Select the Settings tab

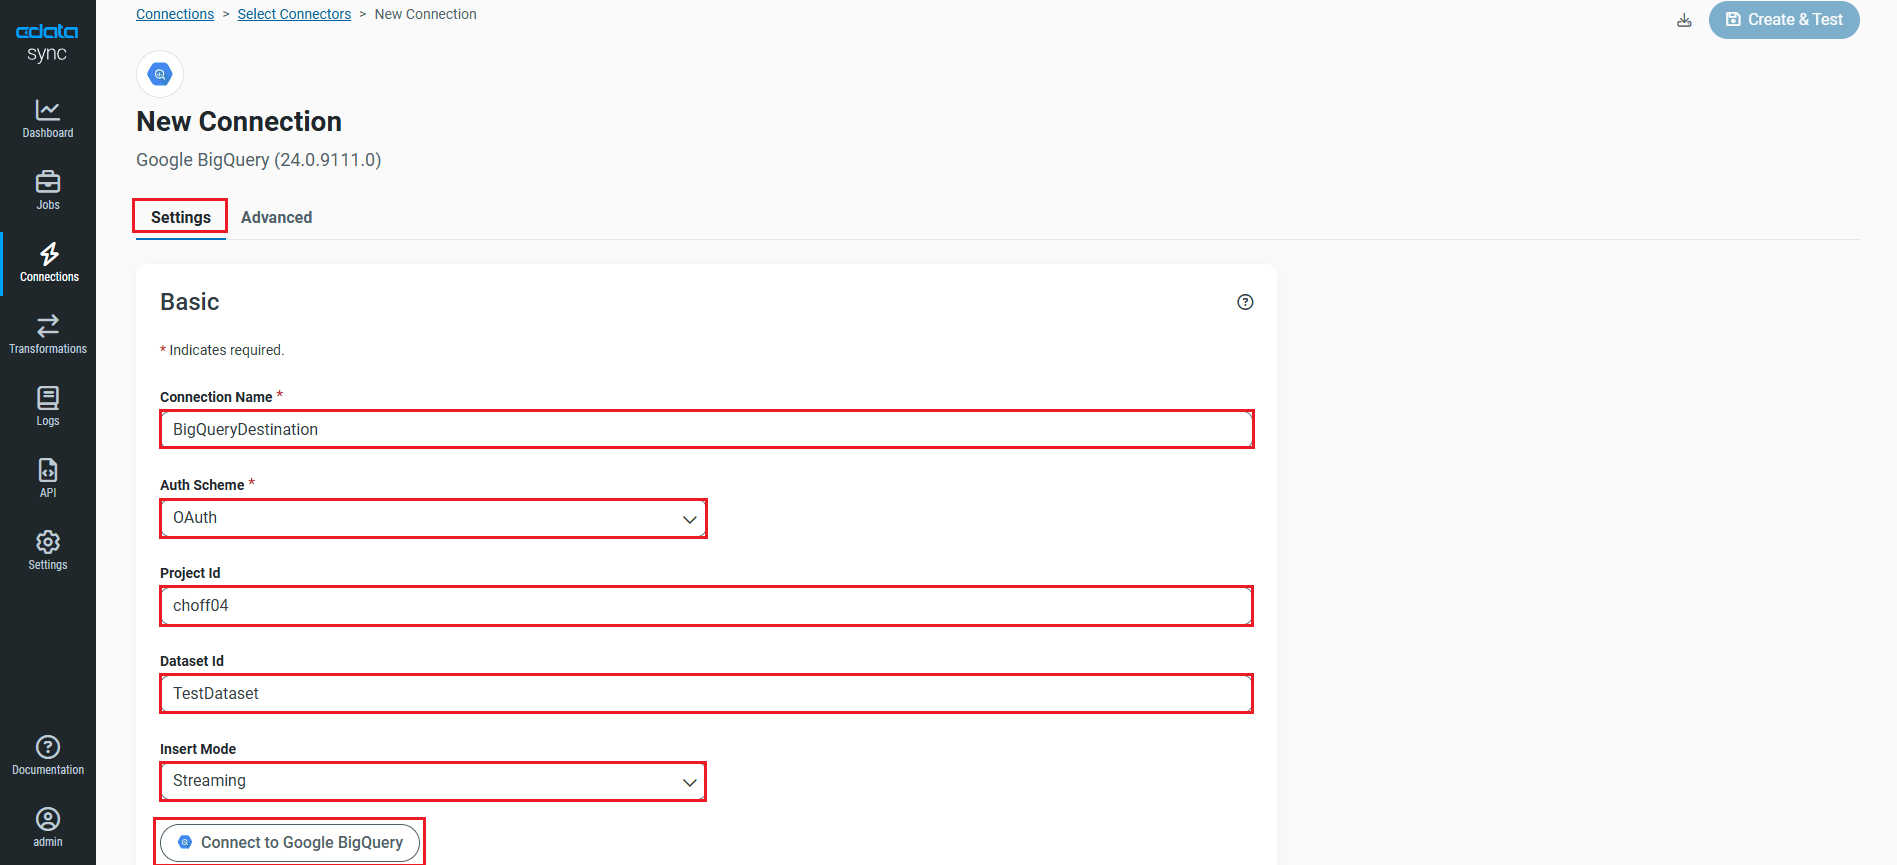click(181, 217)
